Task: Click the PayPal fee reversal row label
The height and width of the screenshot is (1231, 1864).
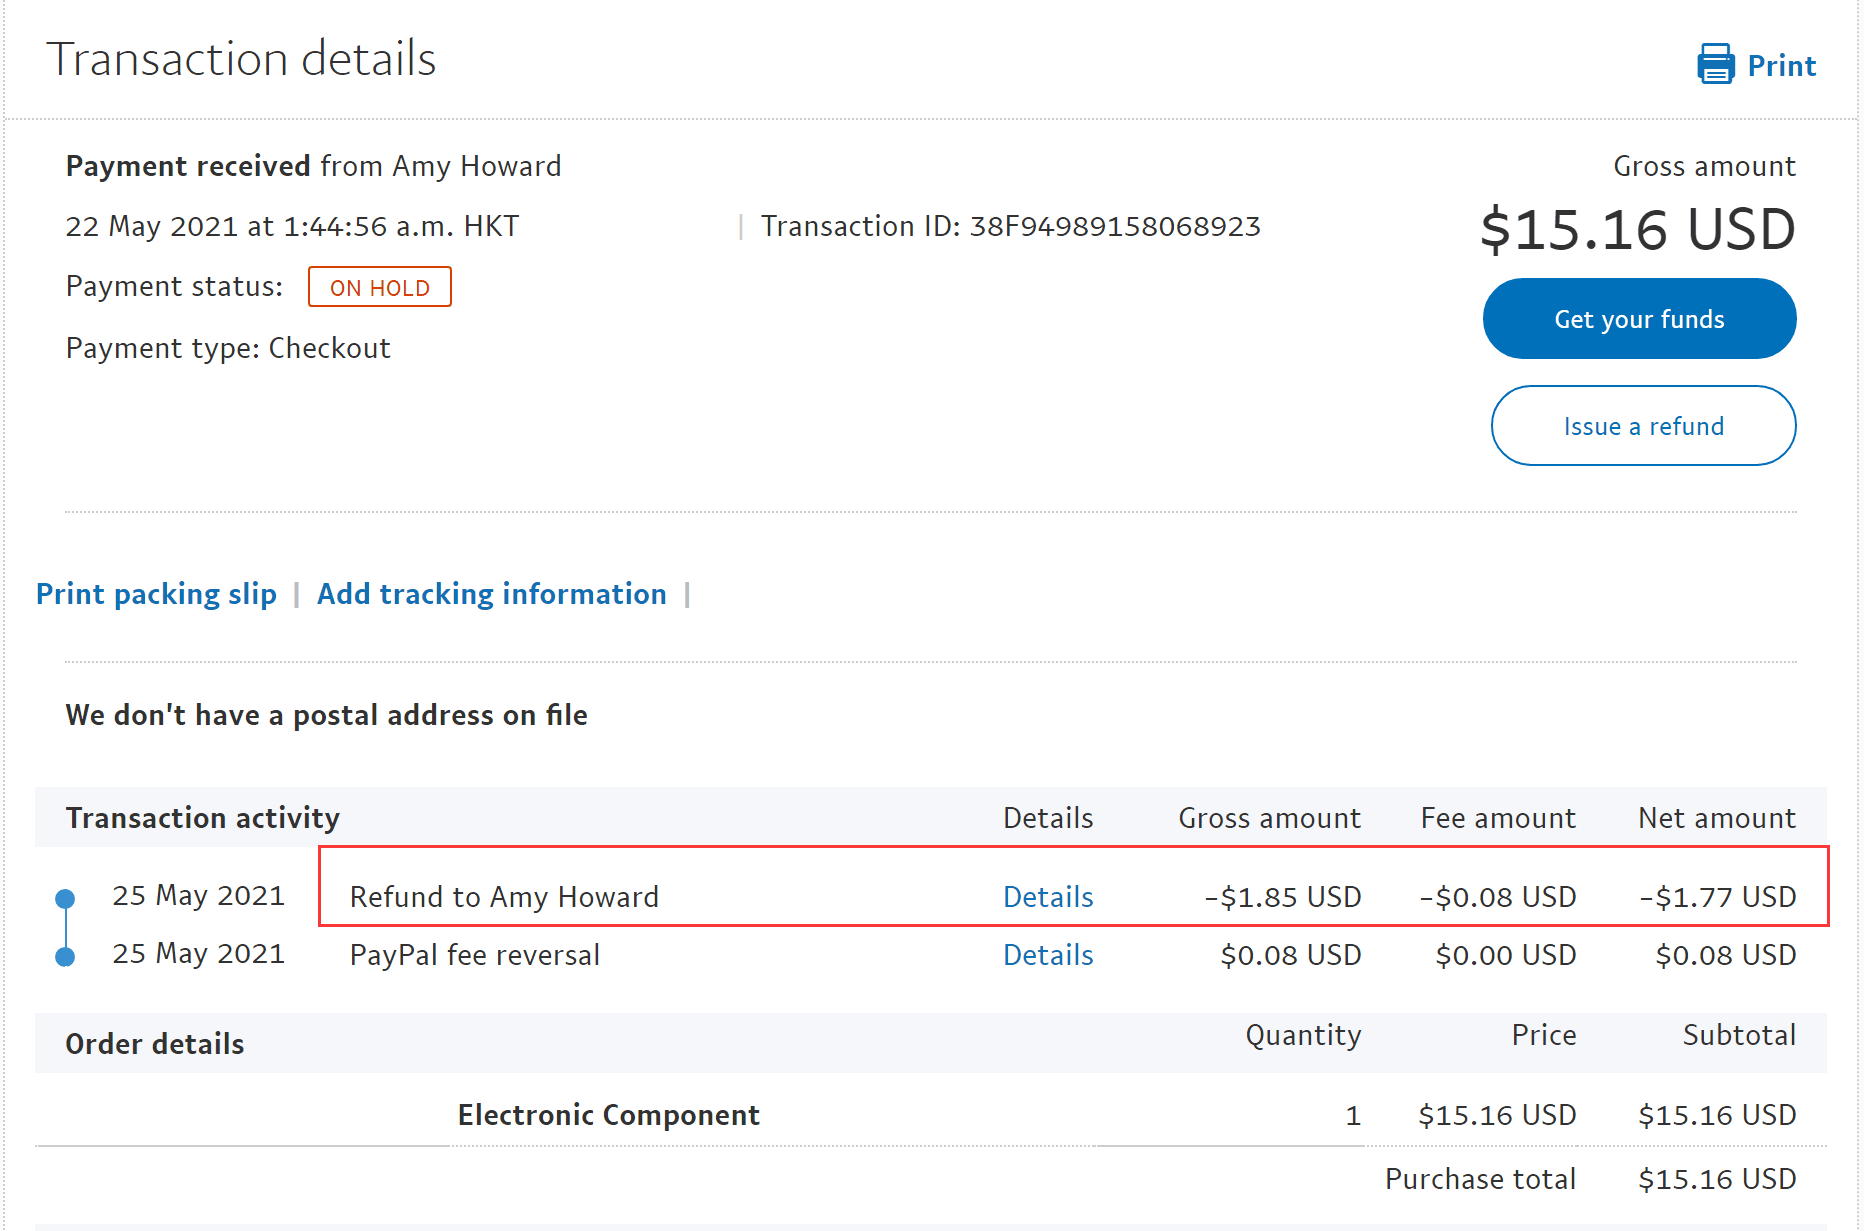Action: pos(475,955)
